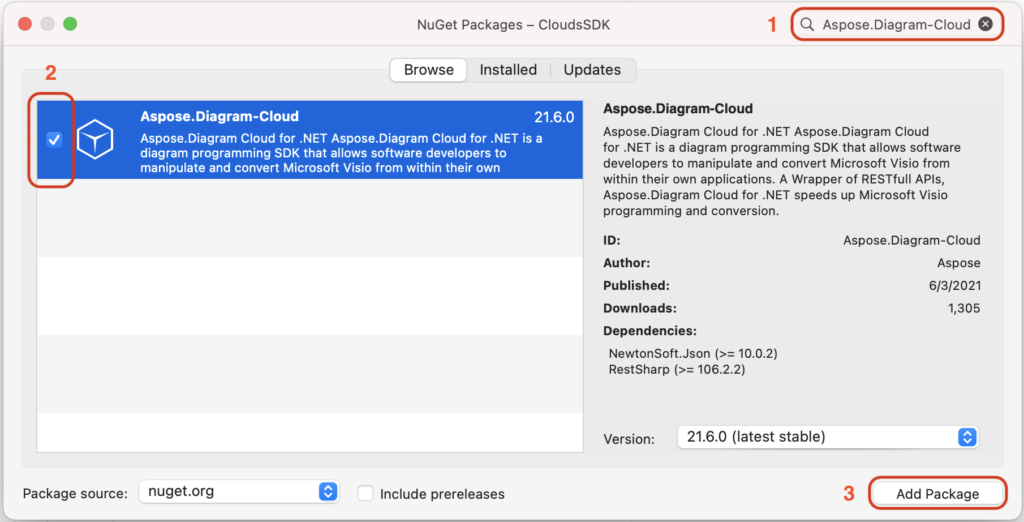
Task: Open the Version dropdown
Action: [x=828, y=436]
